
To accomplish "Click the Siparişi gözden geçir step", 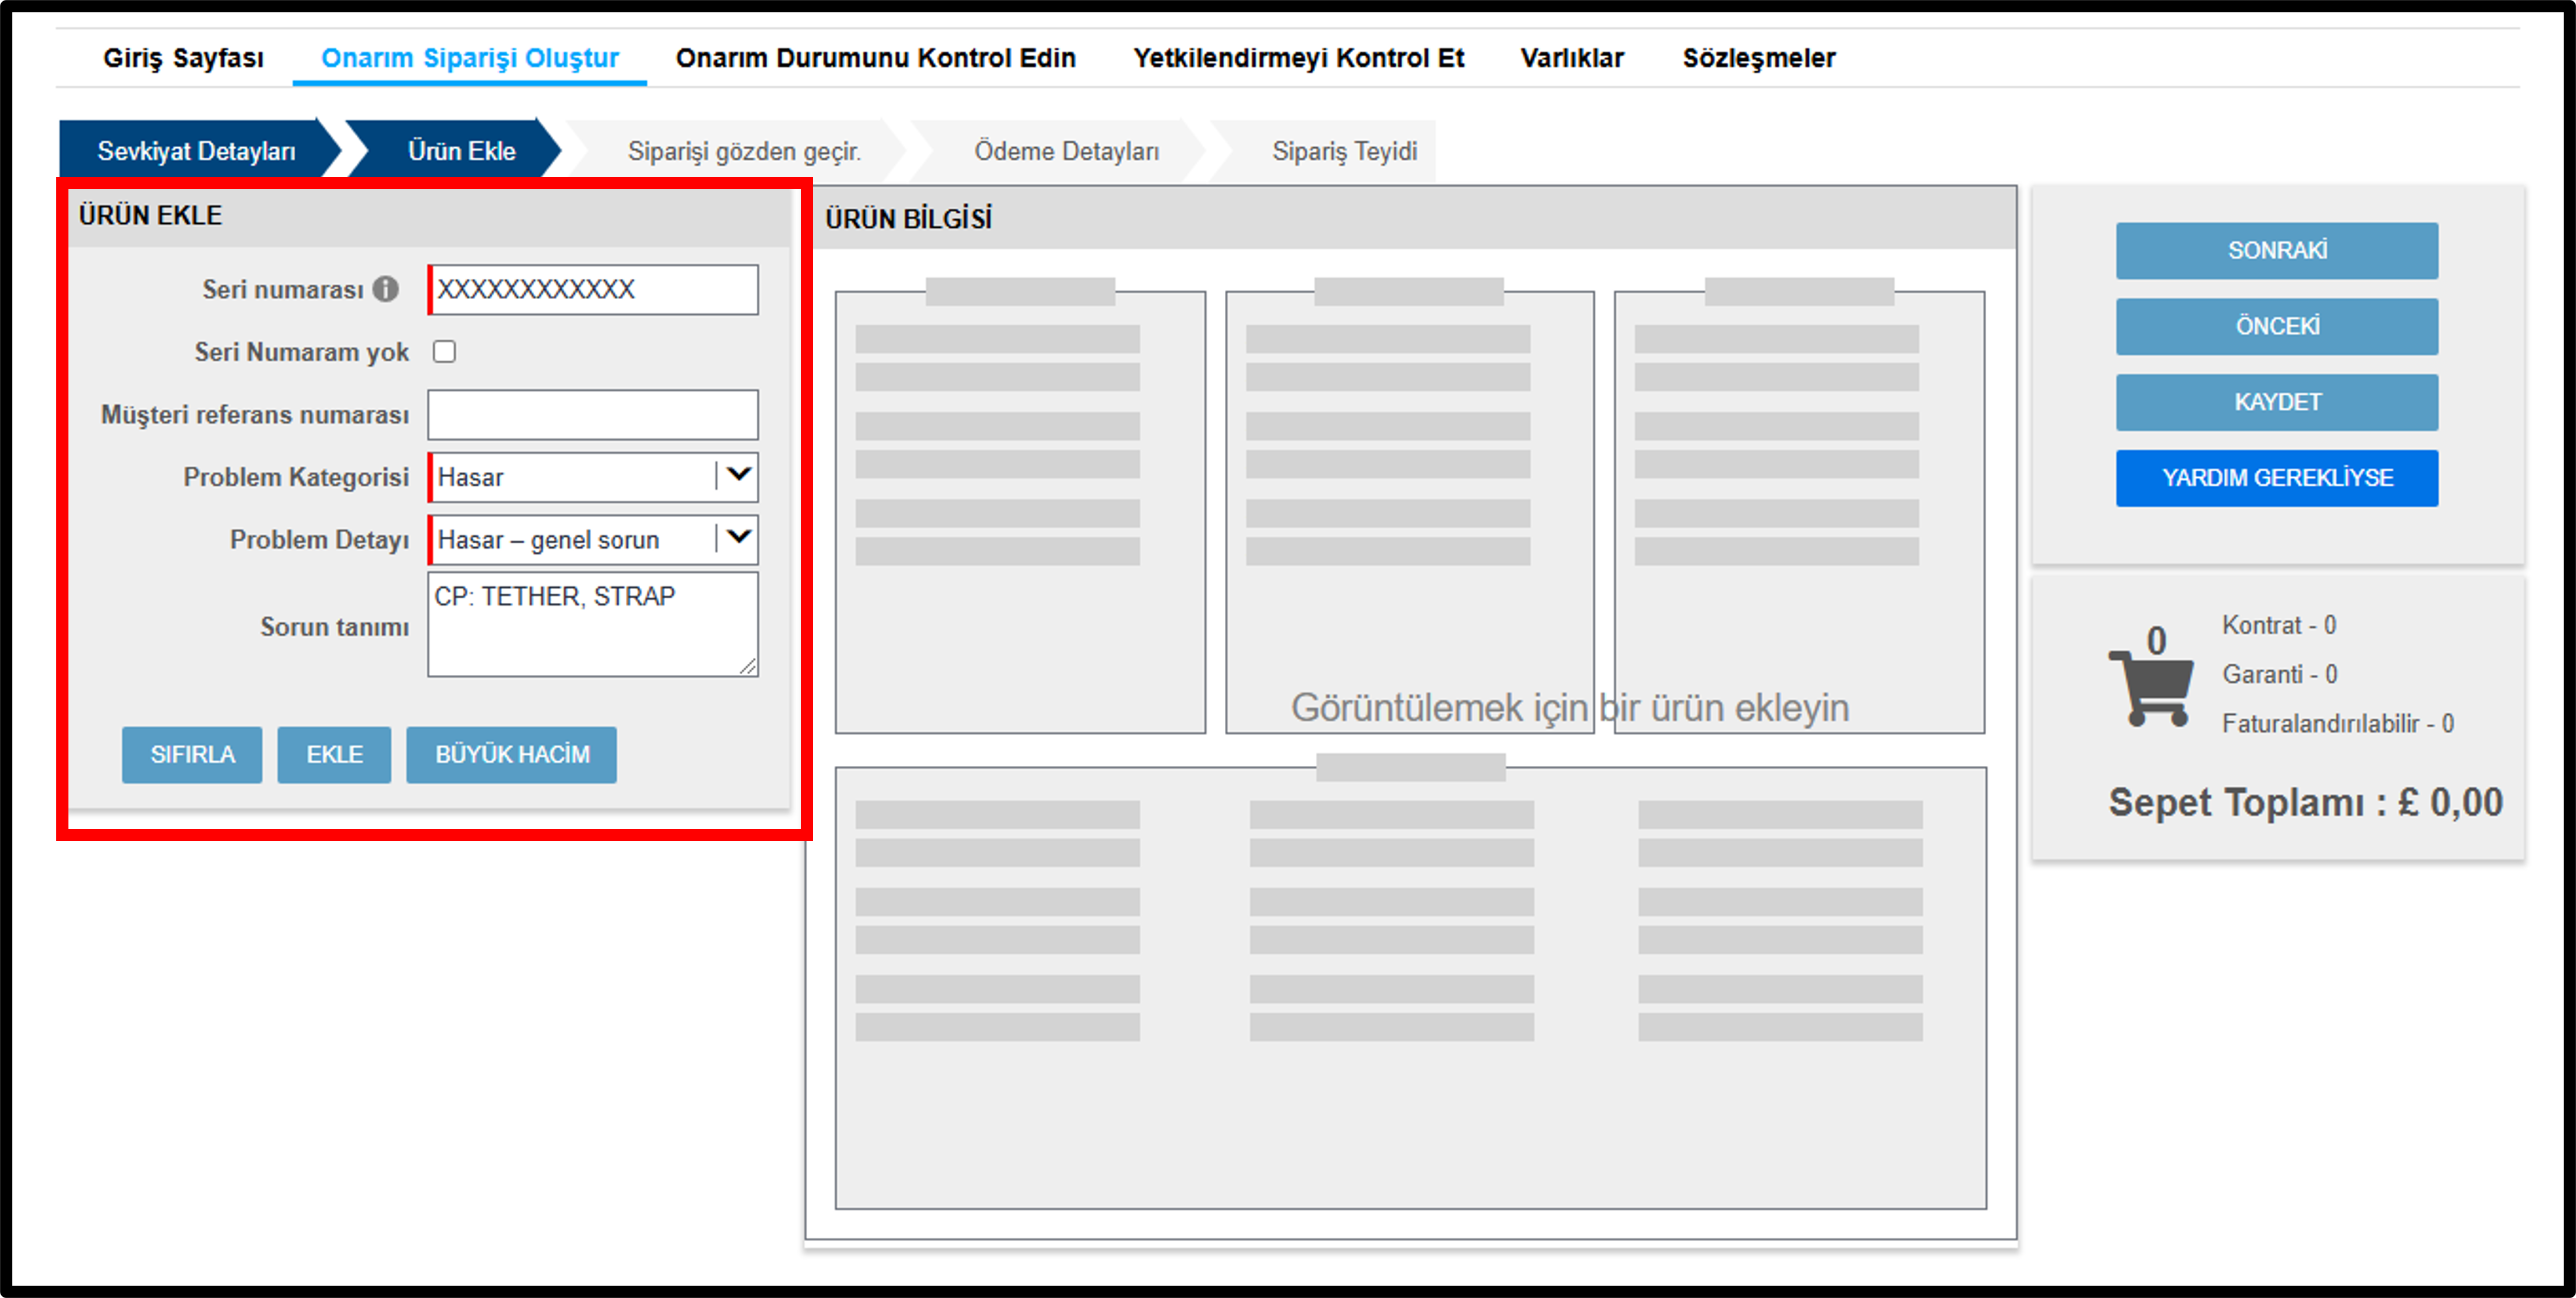I will click(744, 151).
